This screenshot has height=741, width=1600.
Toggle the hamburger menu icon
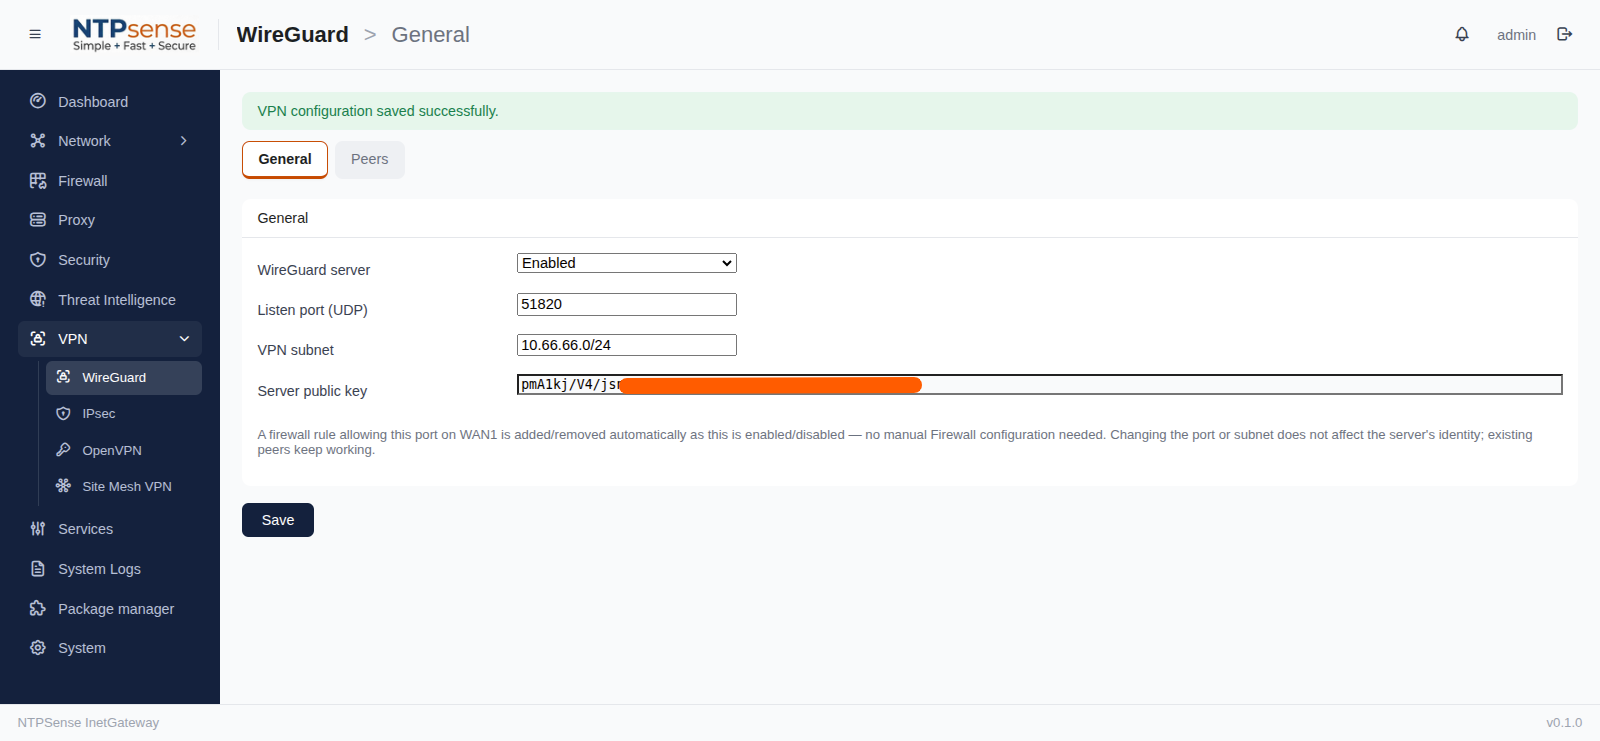click(35, 34)
